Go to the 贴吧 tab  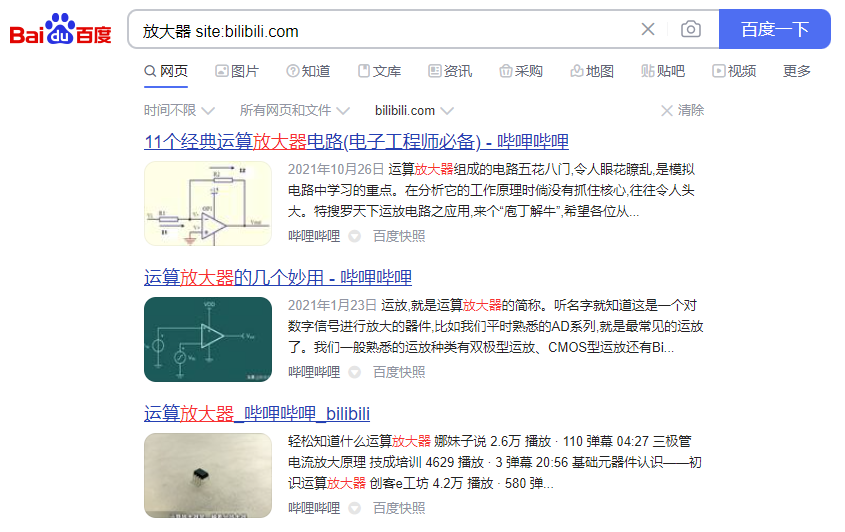click(663, 71)
